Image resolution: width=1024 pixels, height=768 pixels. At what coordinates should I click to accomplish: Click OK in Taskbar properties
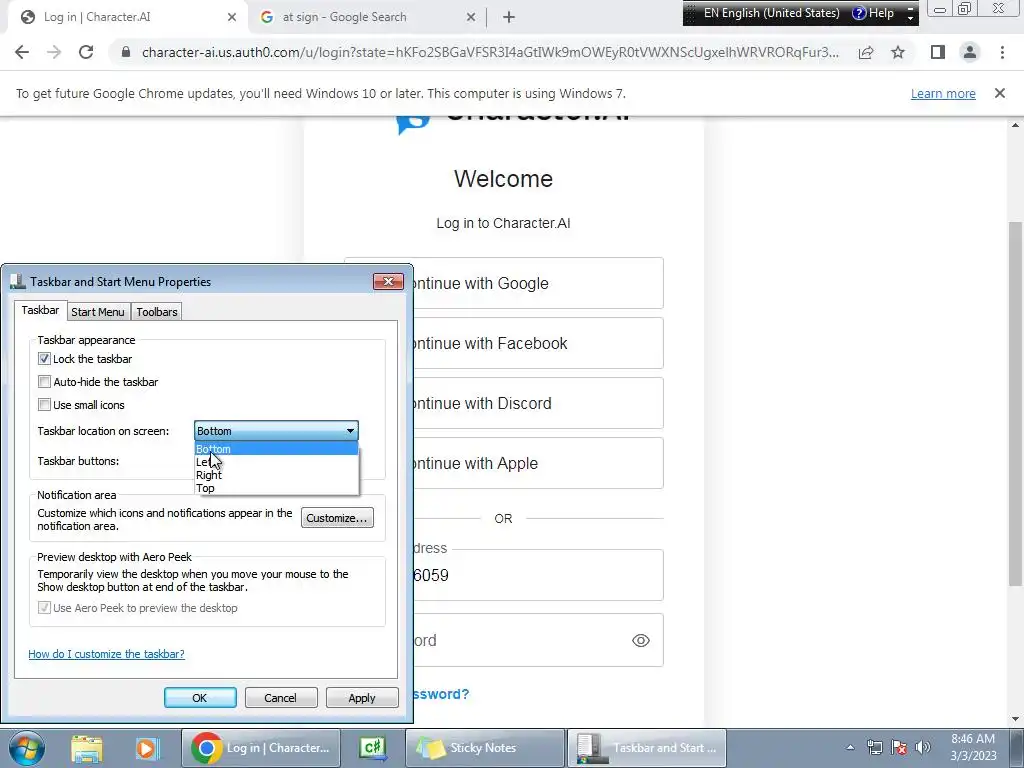(200, 697)
